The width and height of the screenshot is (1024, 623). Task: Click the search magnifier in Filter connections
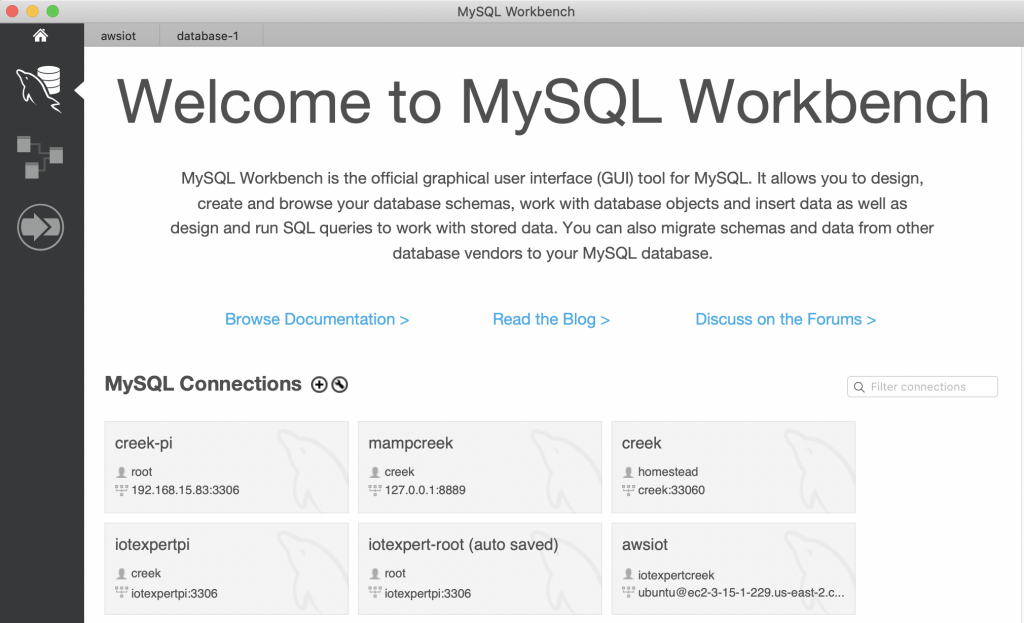(x=859, y=387)
